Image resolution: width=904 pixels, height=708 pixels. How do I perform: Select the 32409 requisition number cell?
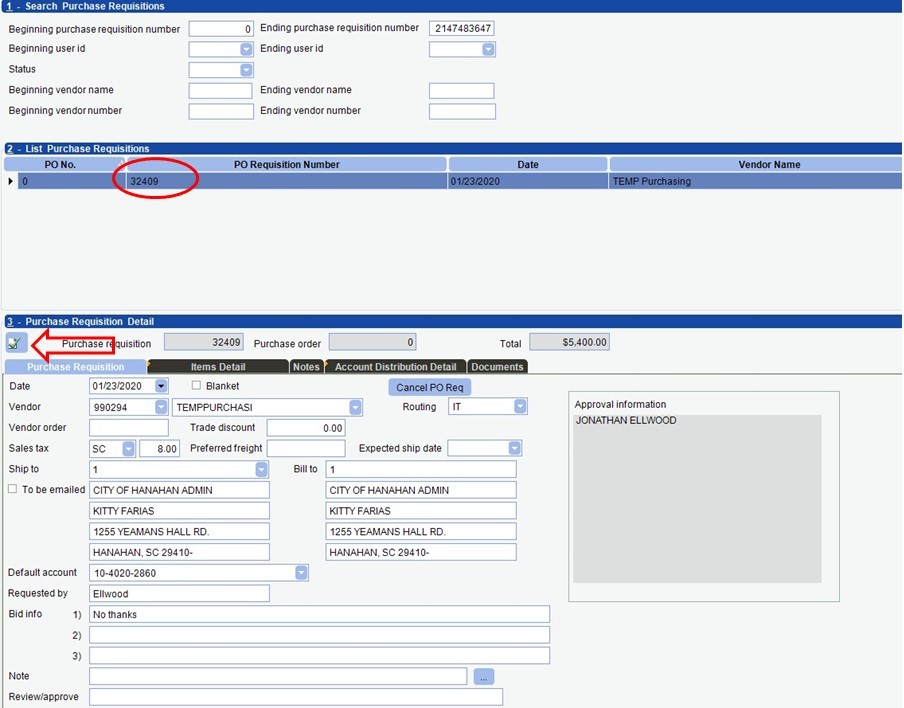click(x=287, y=181)
